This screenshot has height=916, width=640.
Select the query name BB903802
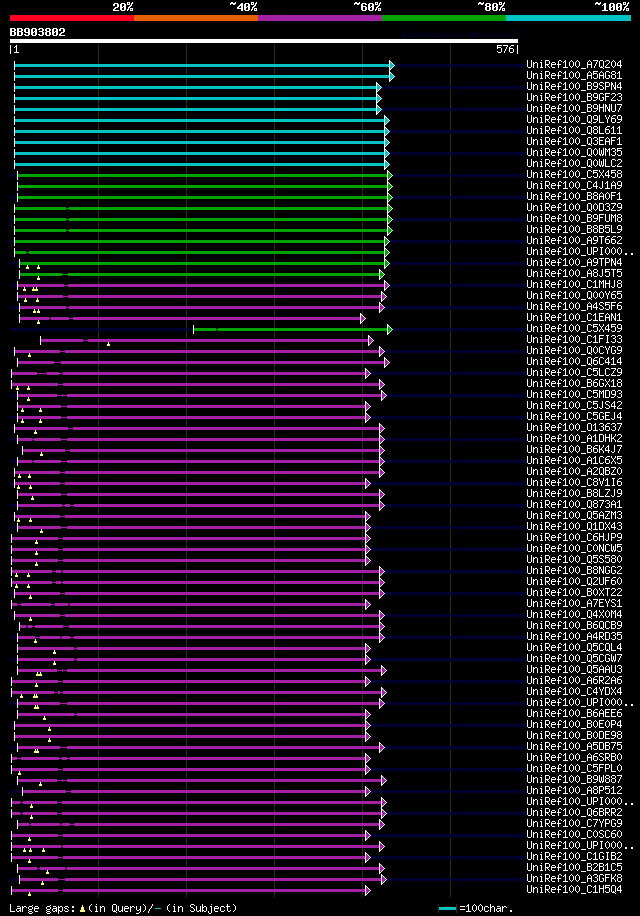click(x=37, y=32)
